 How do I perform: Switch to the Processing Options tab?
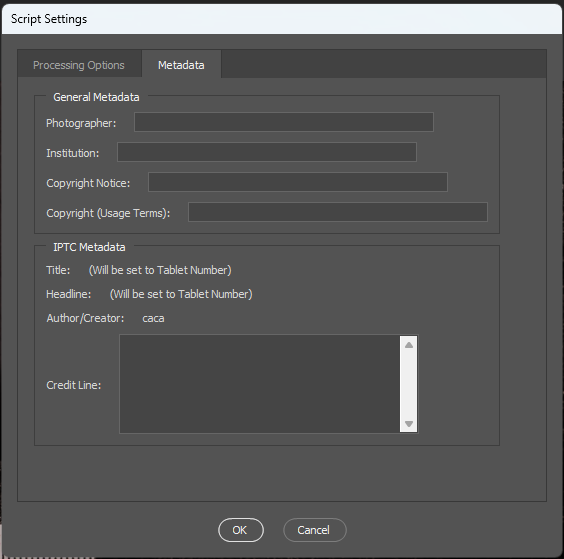(79, 65)
